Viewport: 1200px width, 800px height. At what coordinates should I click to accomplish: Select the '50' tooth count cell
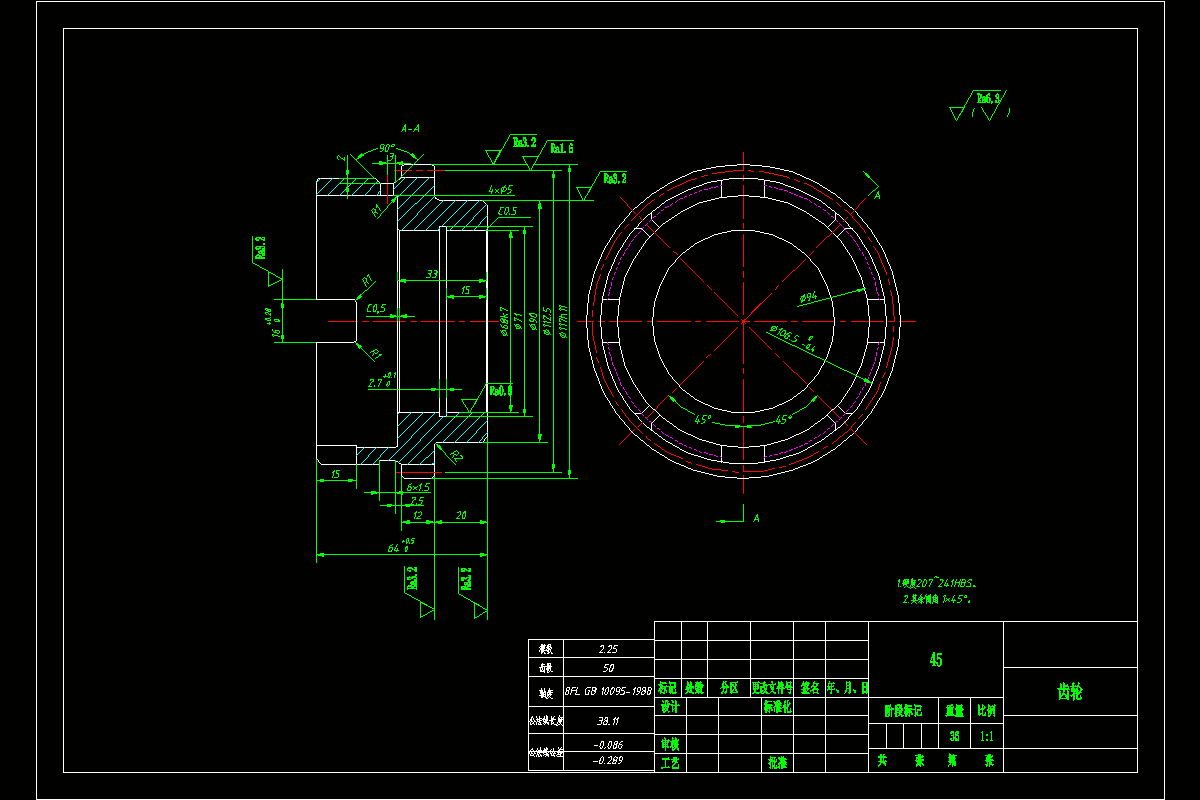pos(609,667)
